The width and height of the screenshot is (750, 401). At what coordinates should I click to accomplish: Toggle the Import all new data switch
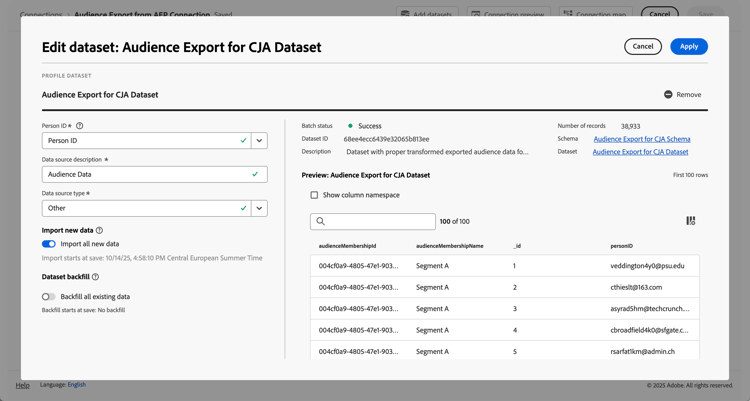click(x=49, y=244)
